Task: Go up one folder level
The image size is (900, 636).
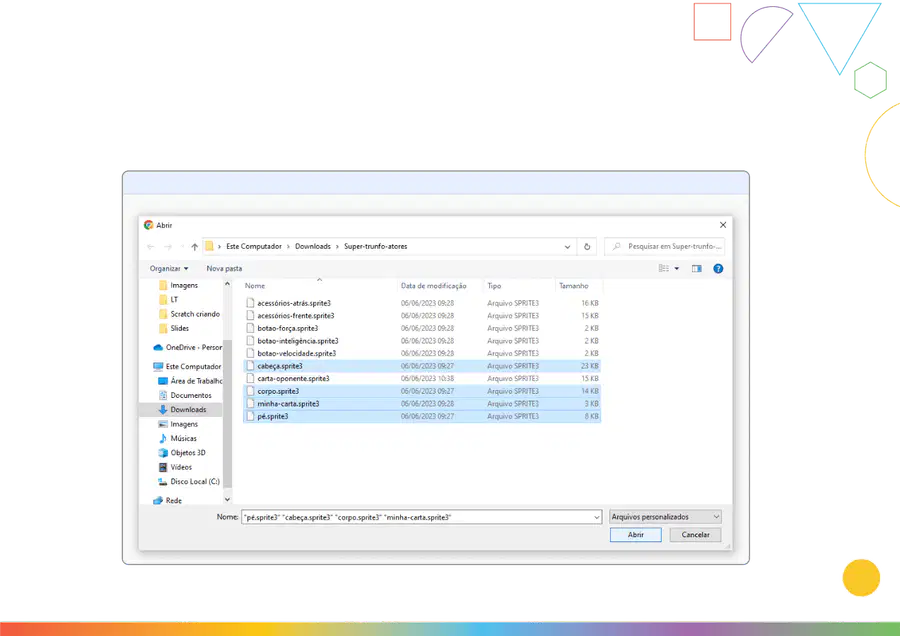Action: 195,247
